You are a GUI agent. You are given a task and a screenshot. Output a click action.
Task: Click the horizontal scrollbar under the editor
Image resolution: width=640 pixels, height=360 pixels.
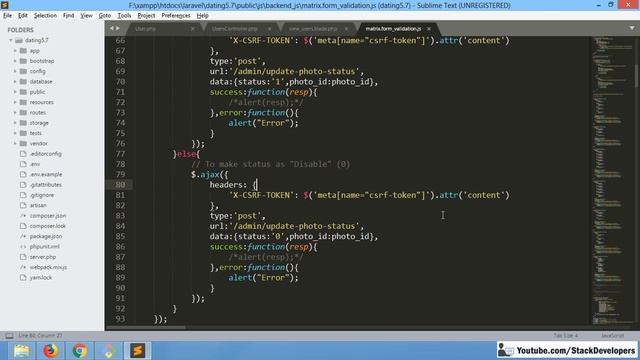(x=146, y=327)
